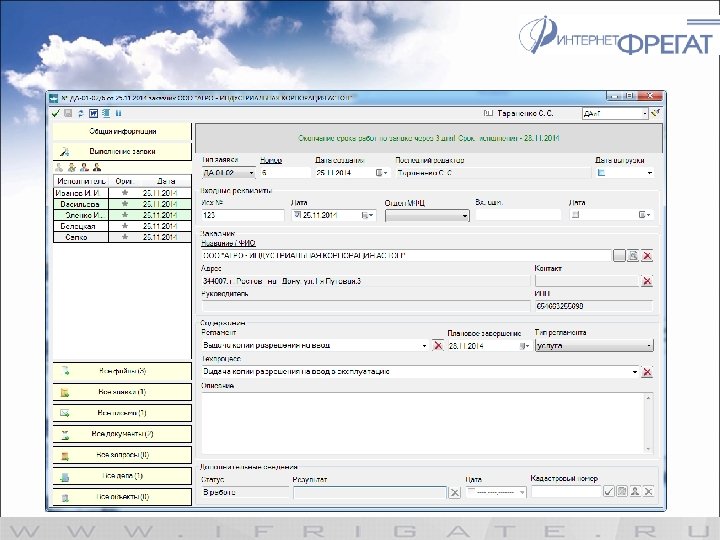Click the Word export icon in toolbar
Viewport: 720px width, 540px height.
click(x=93, y=114)
